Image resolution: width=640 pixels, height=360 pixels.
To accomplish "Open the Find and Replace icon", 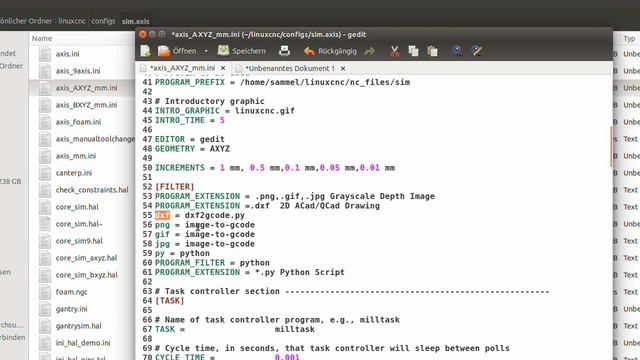I will 476,51.
